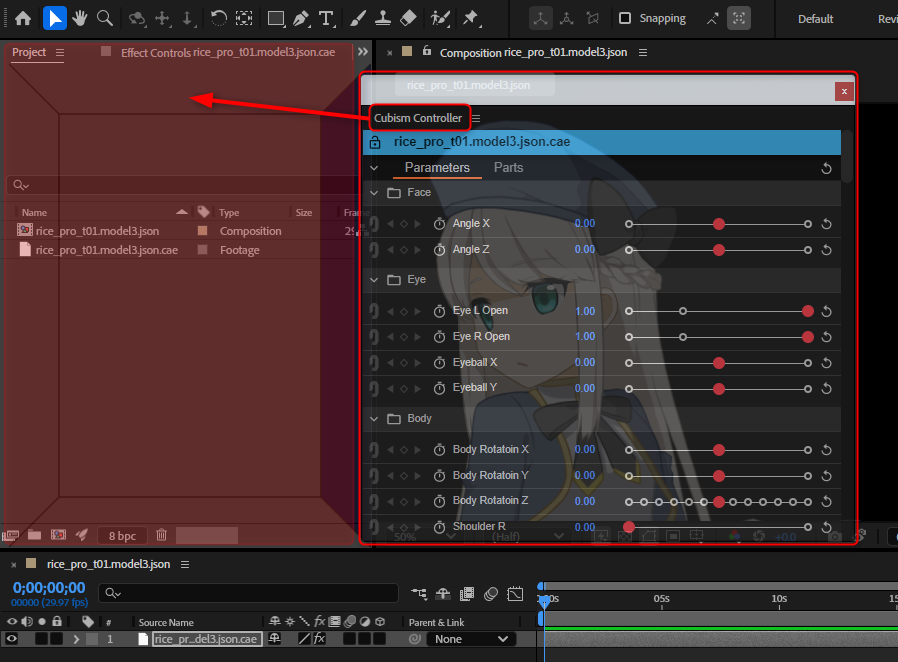Screen dimensions: 898x662
Task: Select the Puppet Pin tool
Action: pos(471,18)
